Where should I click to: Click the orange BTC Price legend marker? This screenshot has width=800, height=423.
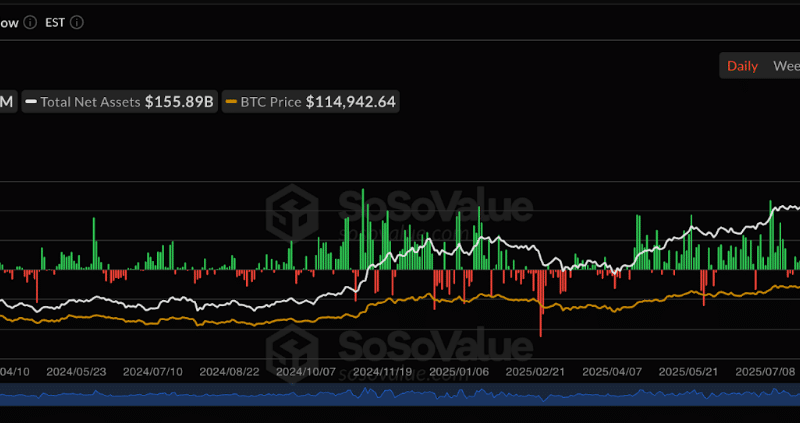[x=232, y=102]
